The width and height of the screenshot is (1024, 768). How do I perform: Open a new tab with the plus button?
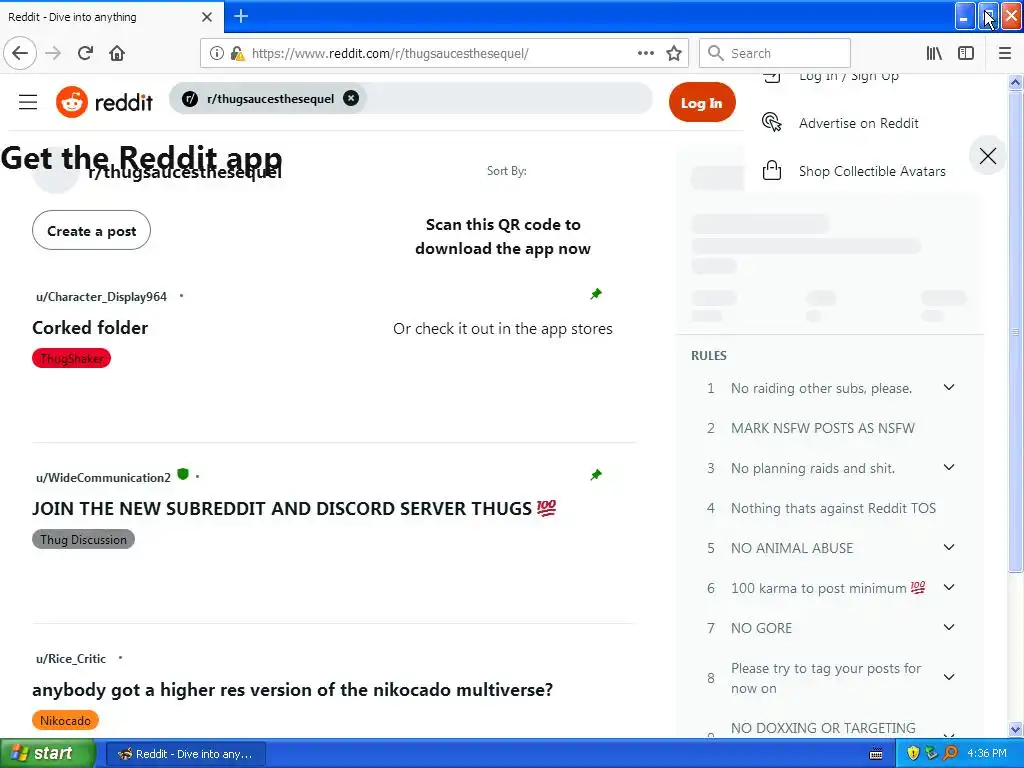[241, 16]
